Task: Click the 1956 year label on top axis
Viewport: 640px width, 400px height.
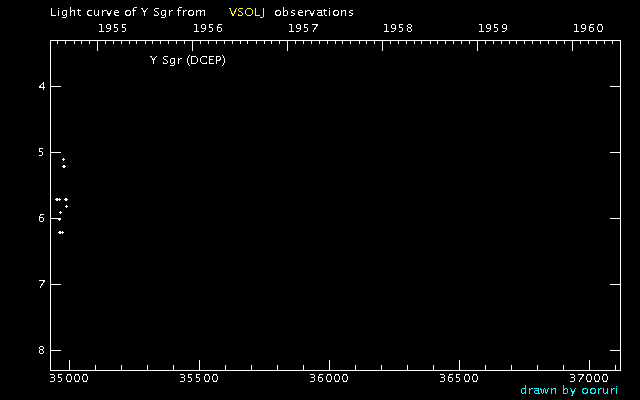Action: click(x=207, y=28)
